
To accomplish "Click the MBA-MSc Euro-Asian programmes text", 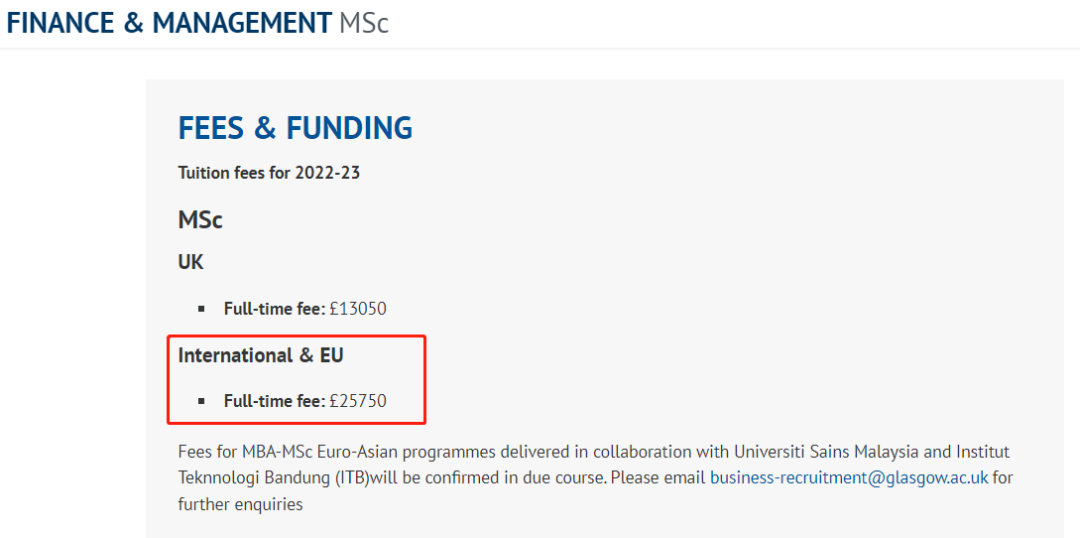I will [x=334, y=452].
